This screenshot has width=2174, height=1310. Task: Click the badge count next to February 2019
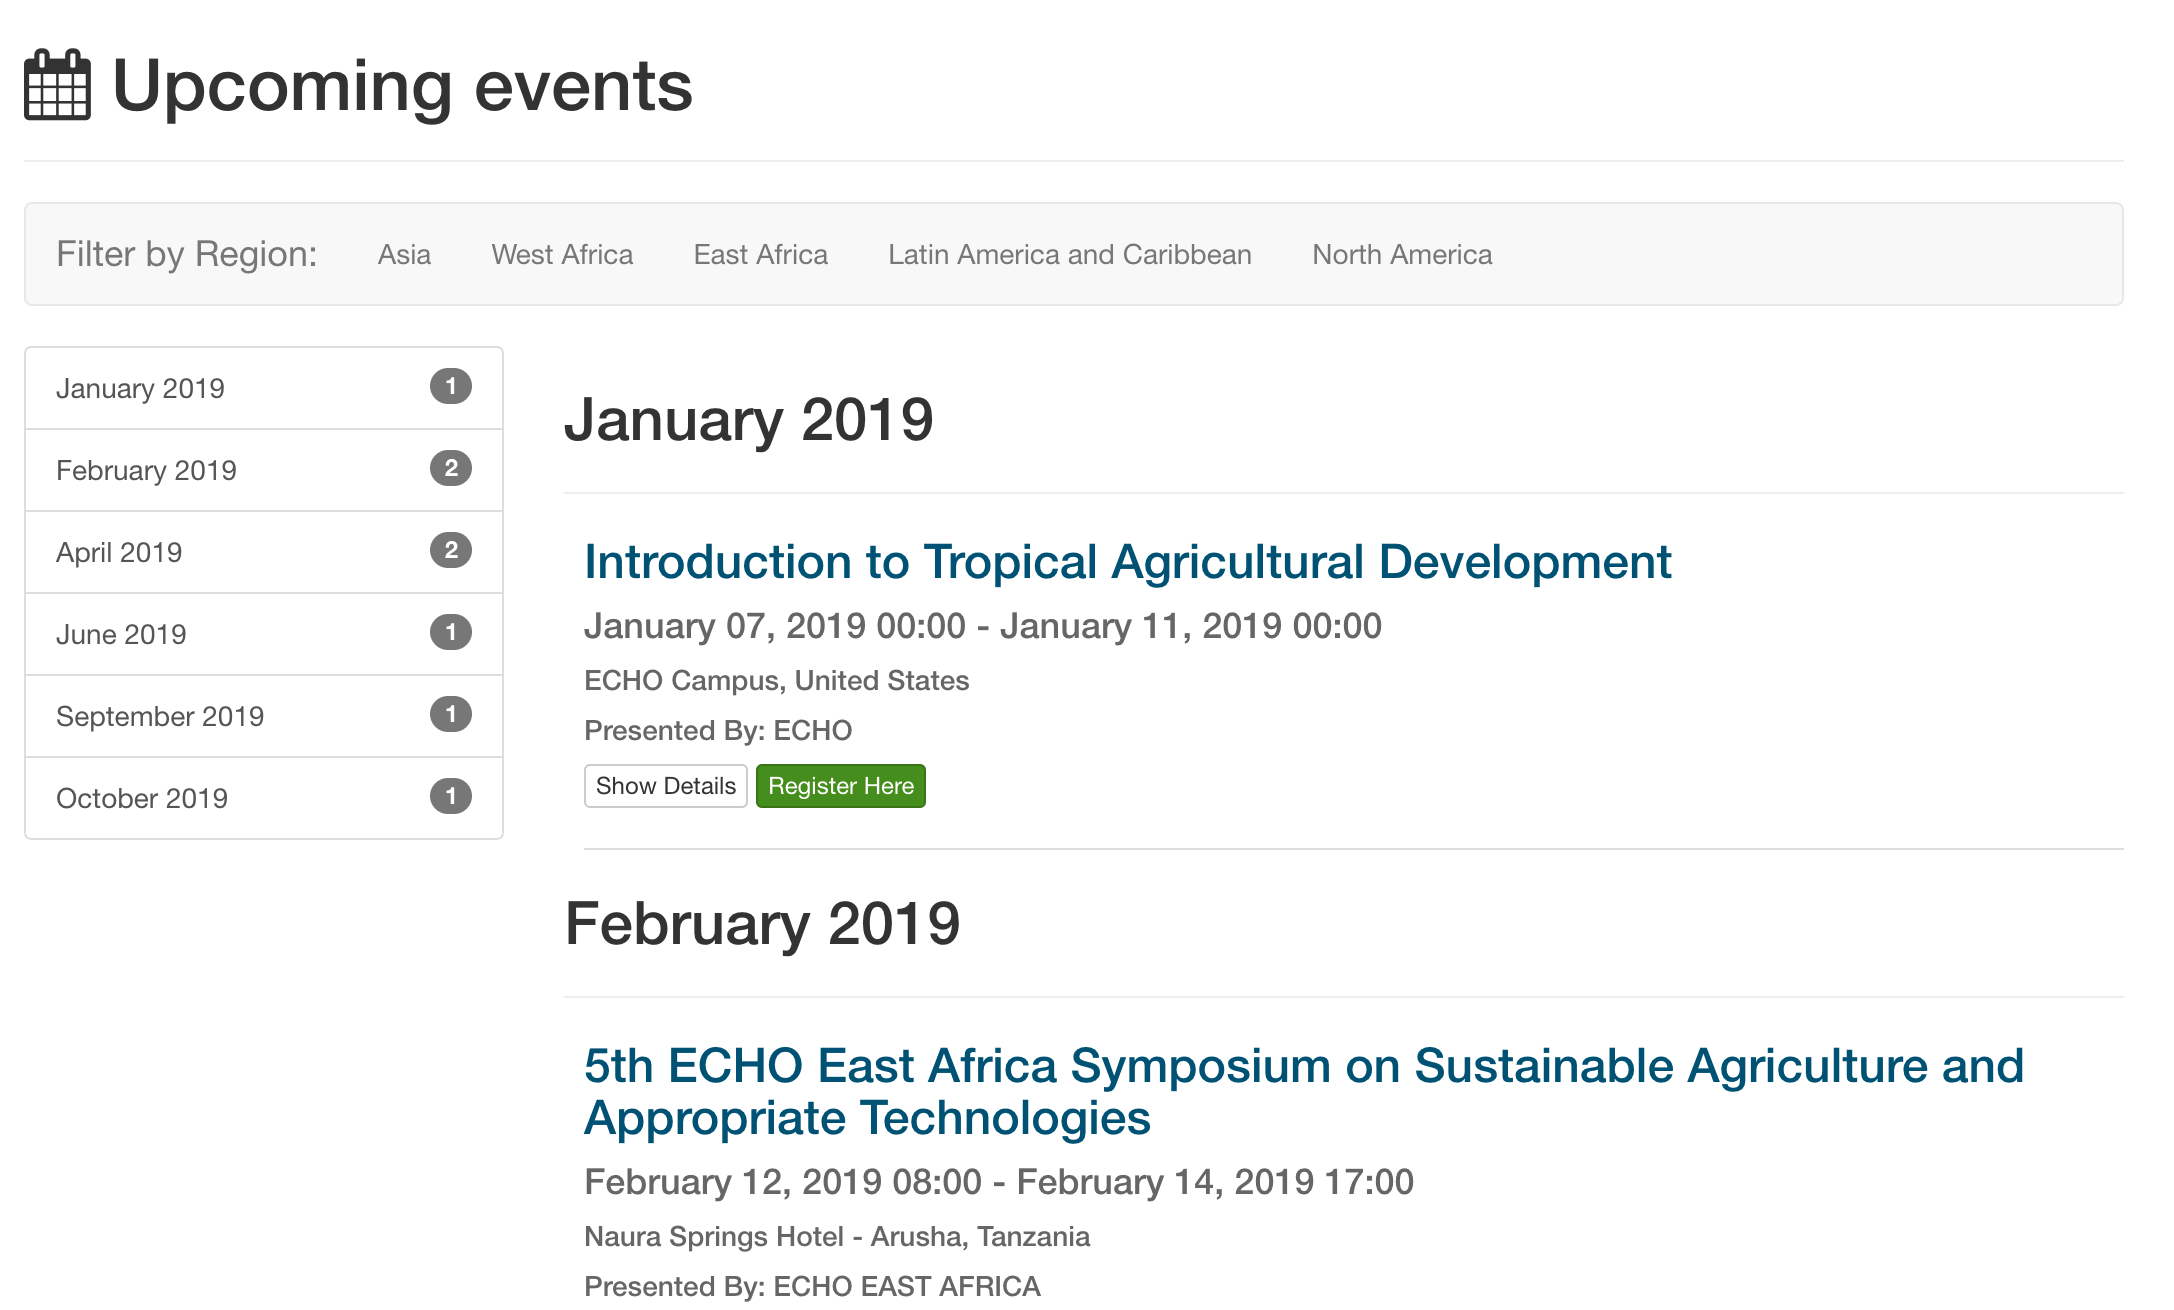[x=451, y=469]
